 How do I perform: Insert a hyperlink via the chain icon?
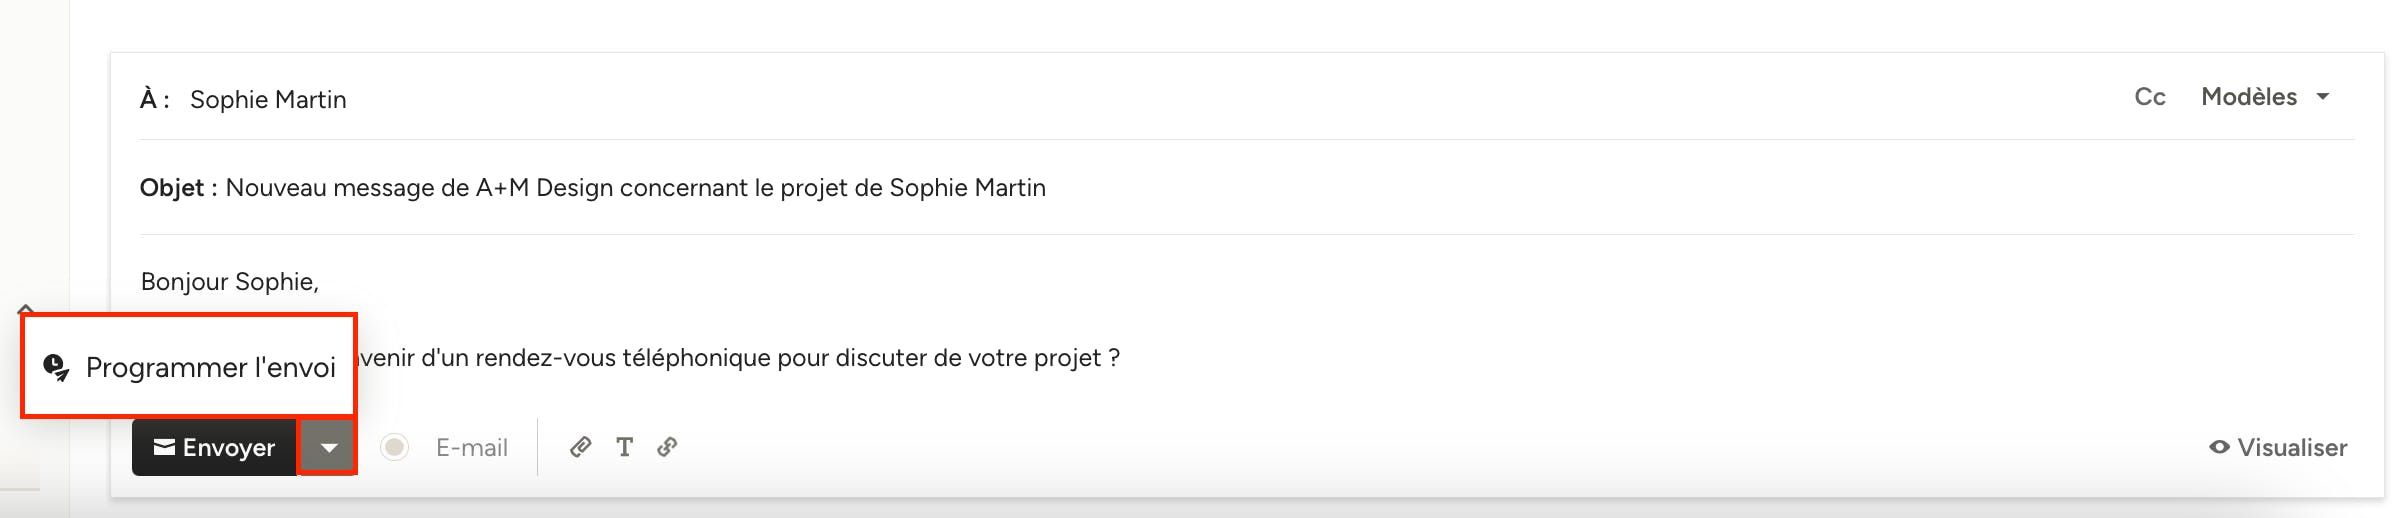(x=667, y=447)
